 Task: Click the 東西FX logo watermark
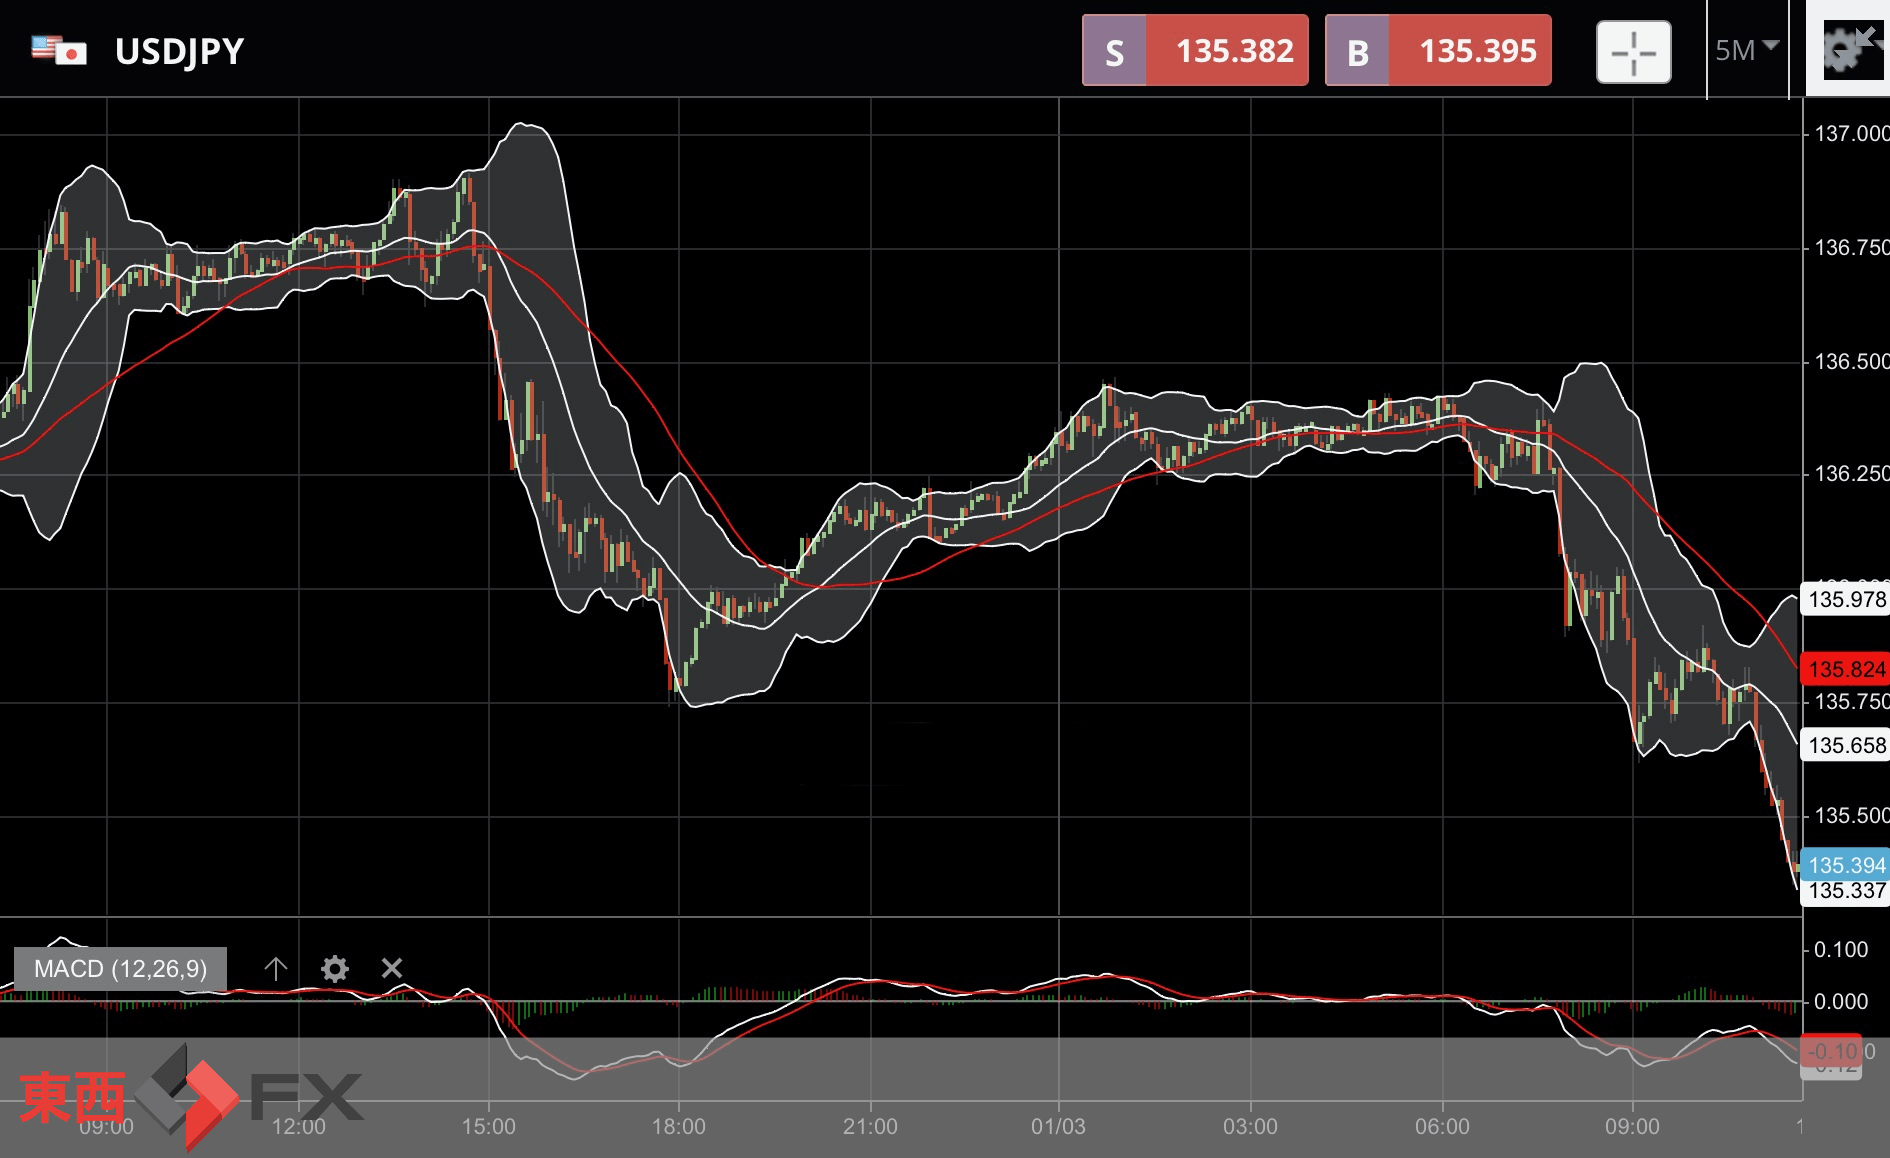[x=190, y=1096]
